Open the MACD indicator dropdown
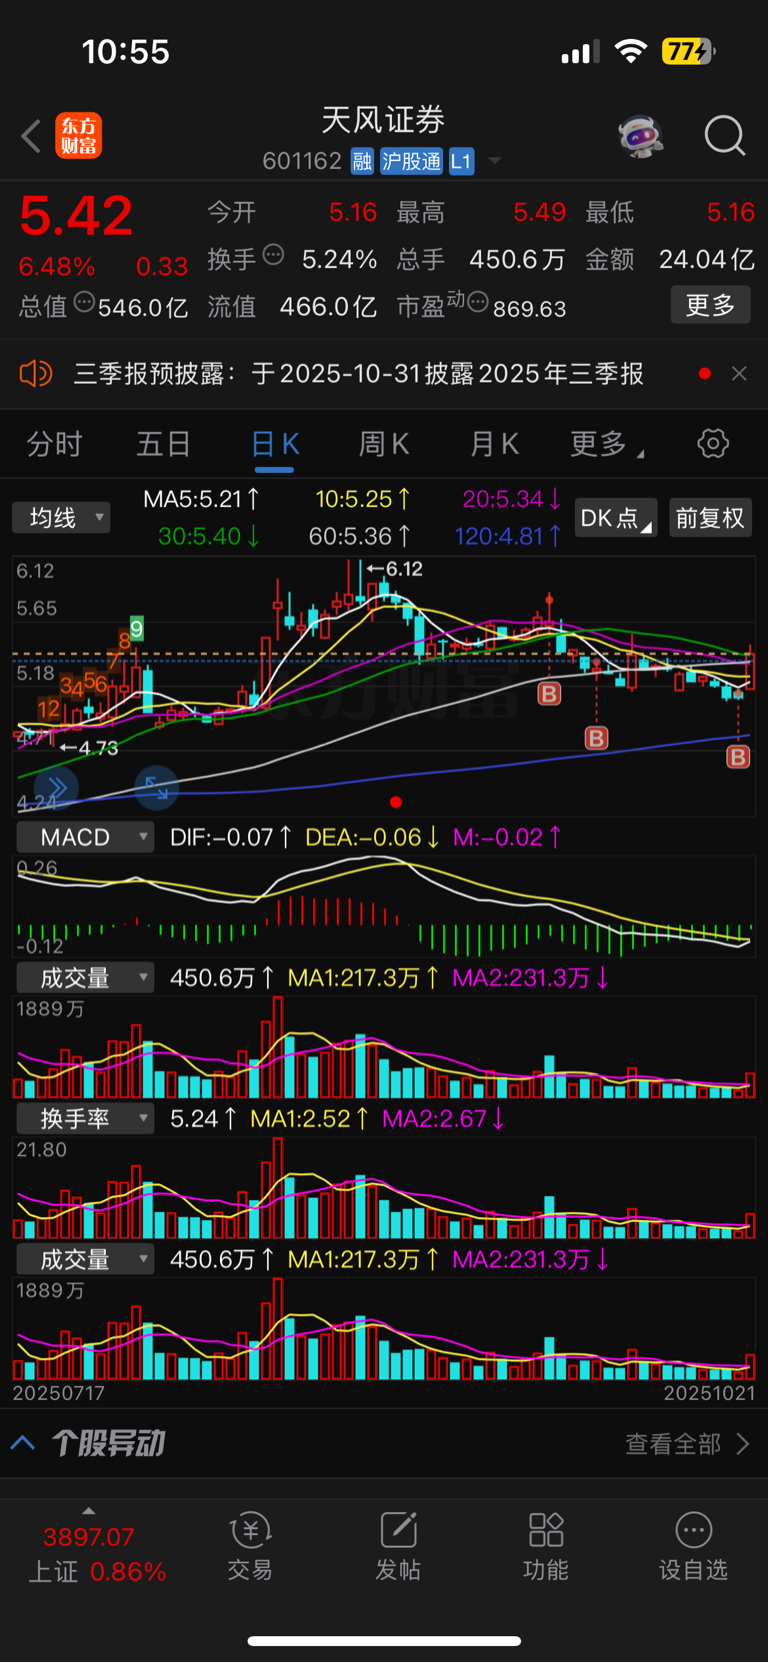Image resolution: width=768 pixels, height=1663 pixels. click(85, 837)
